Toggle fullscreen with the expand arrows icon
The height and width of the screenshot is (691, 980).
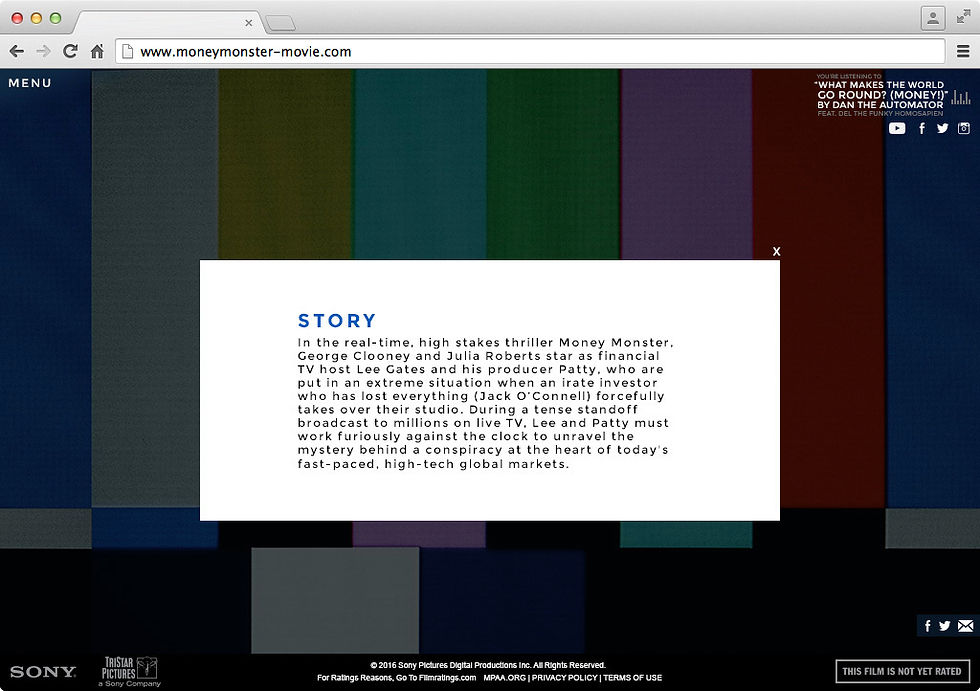pos(963,17)
